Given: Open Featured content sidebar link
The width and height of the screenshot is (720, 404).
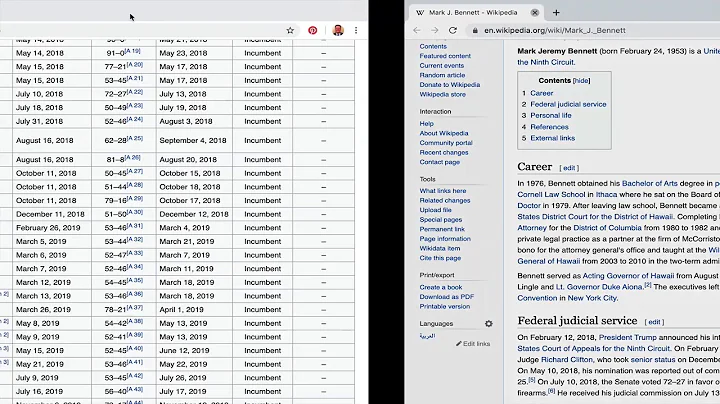Looking at the screenshot, I should pos(445,56).
